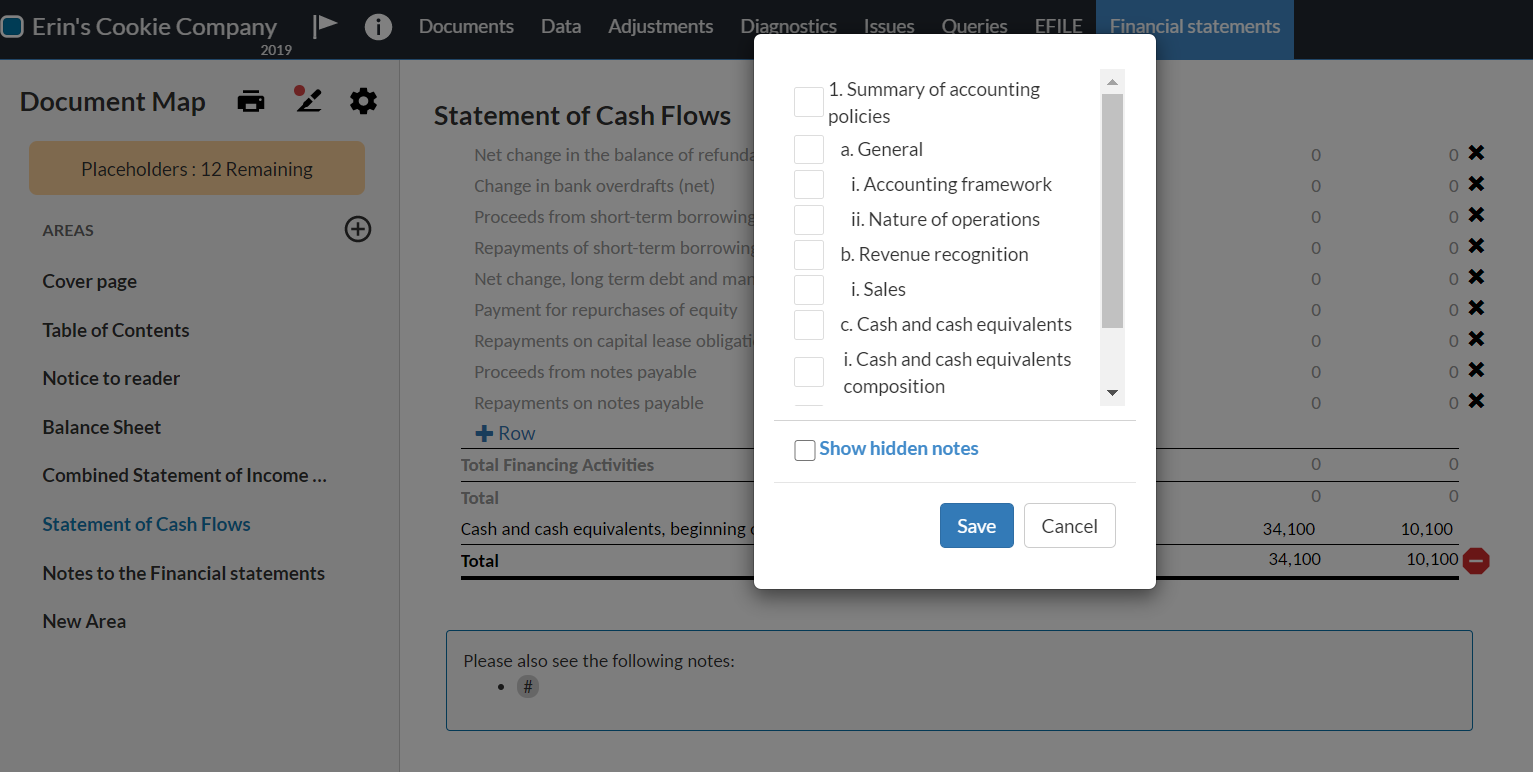Open Document Map settings gear
The height and width of the screenshot is (772, 1533).
tap(363, 101)
